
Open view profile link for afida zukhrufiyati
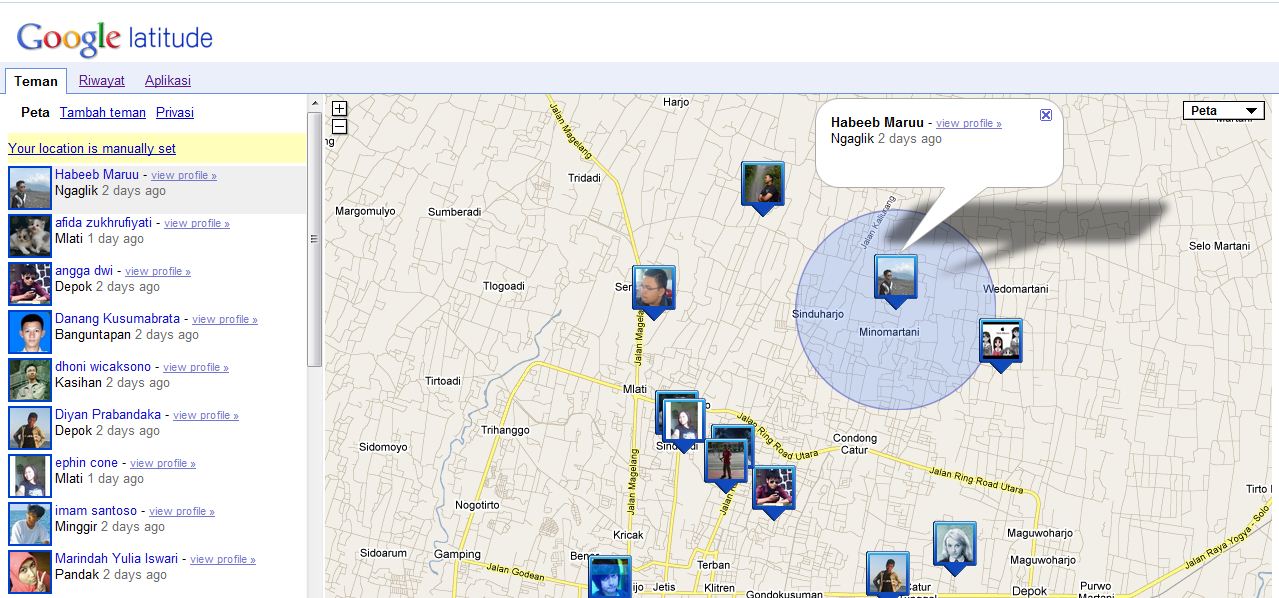pos(197,224)
